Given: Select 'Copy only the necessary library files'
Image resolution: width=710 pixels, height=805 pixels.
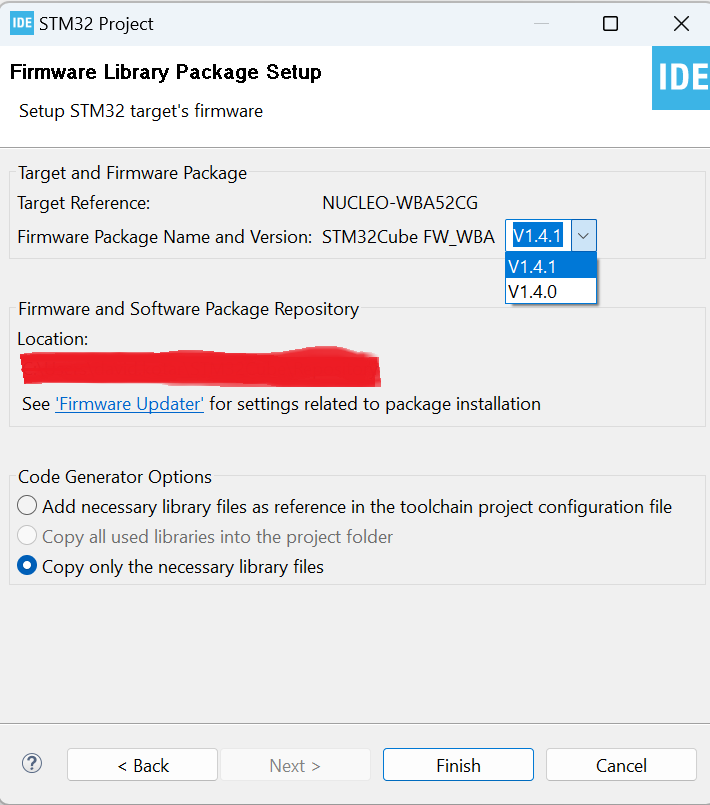Looking at the screenshot, I should pos(28,566).
